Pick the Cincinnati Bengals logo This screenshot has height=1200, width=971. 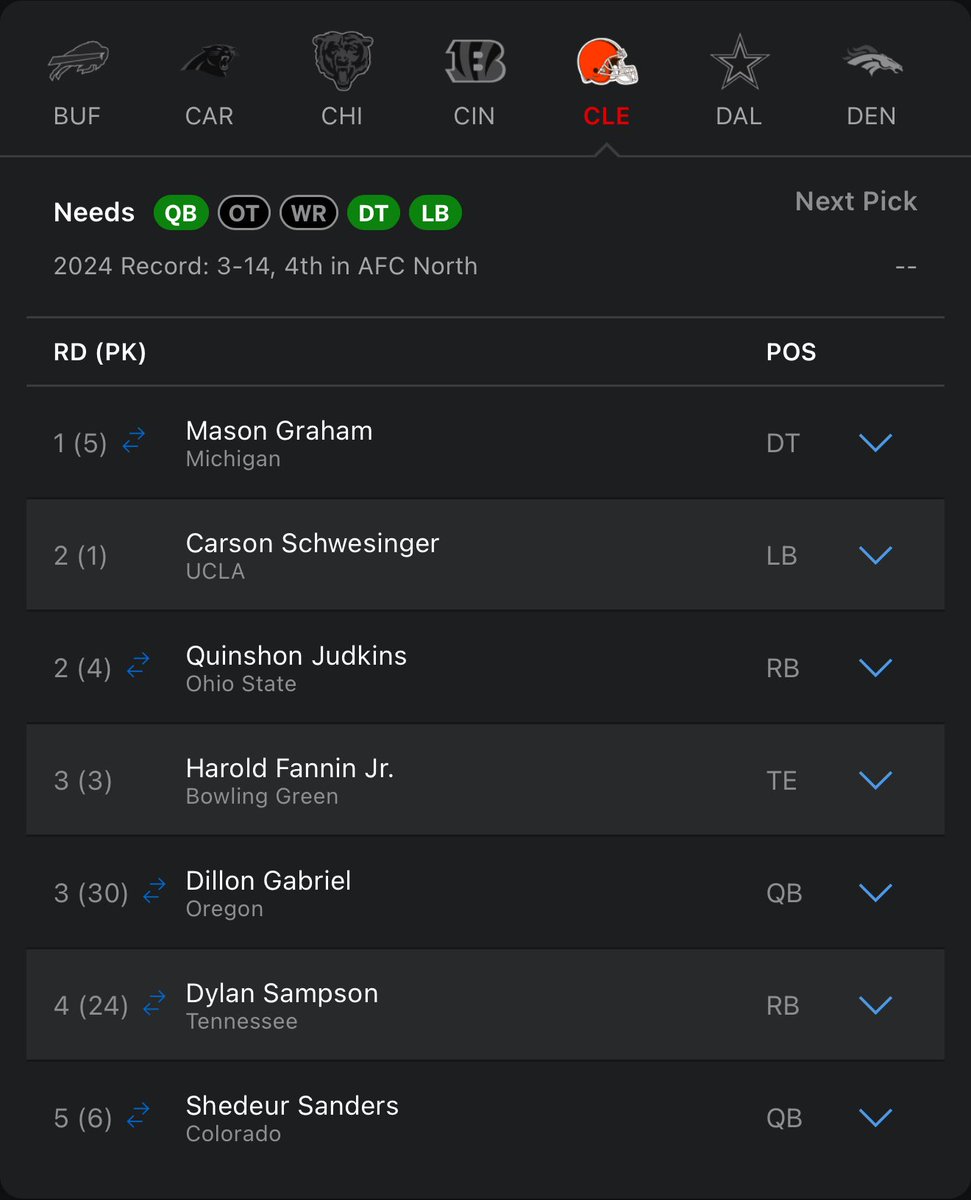point(474,62)
